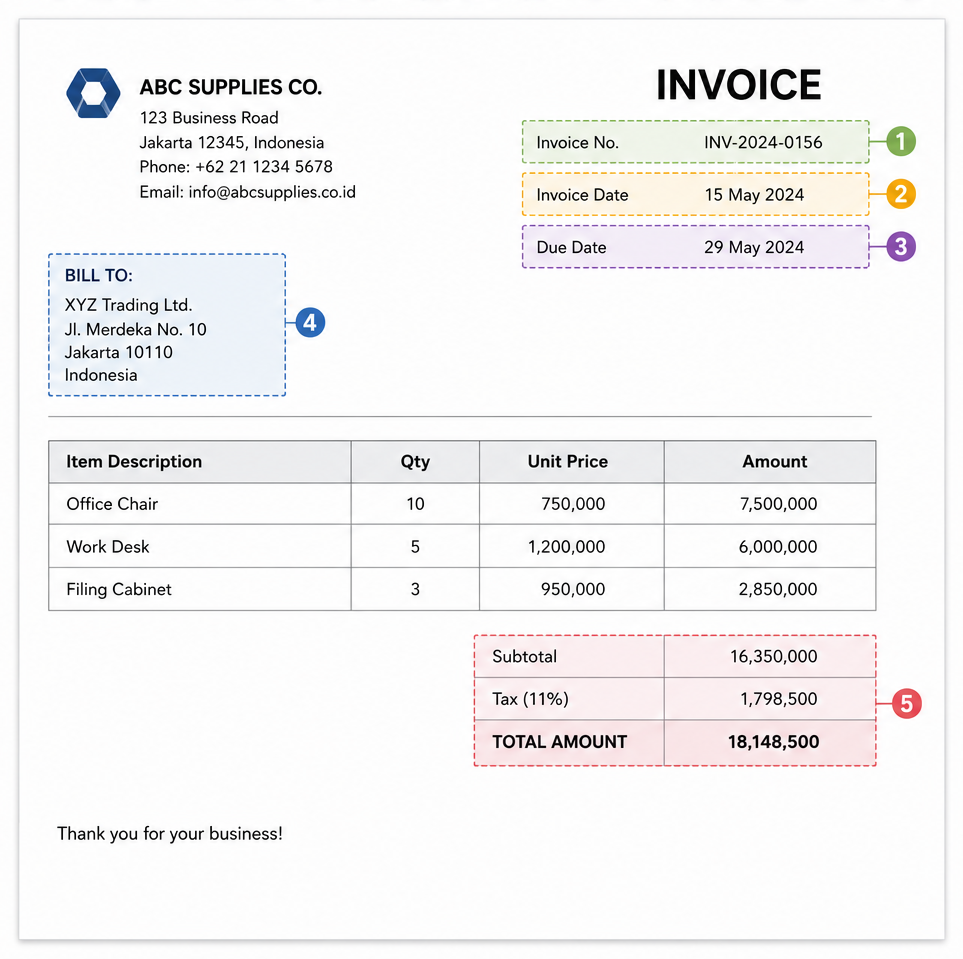Viewport: 963px width, 959px height.
Task: Click the Due Date label
Action: pyautogui.click(x=571, y=247)
